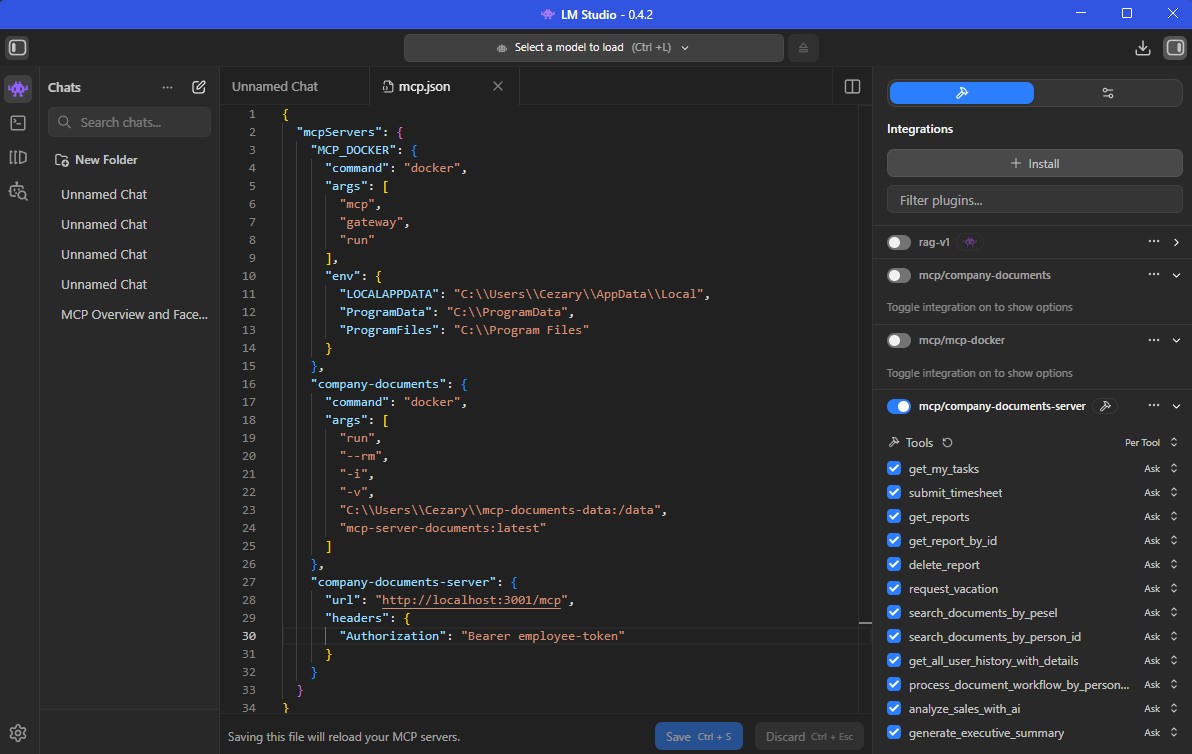
Task: Open the Discover search icon in sidebar
Action: (17, 192)
